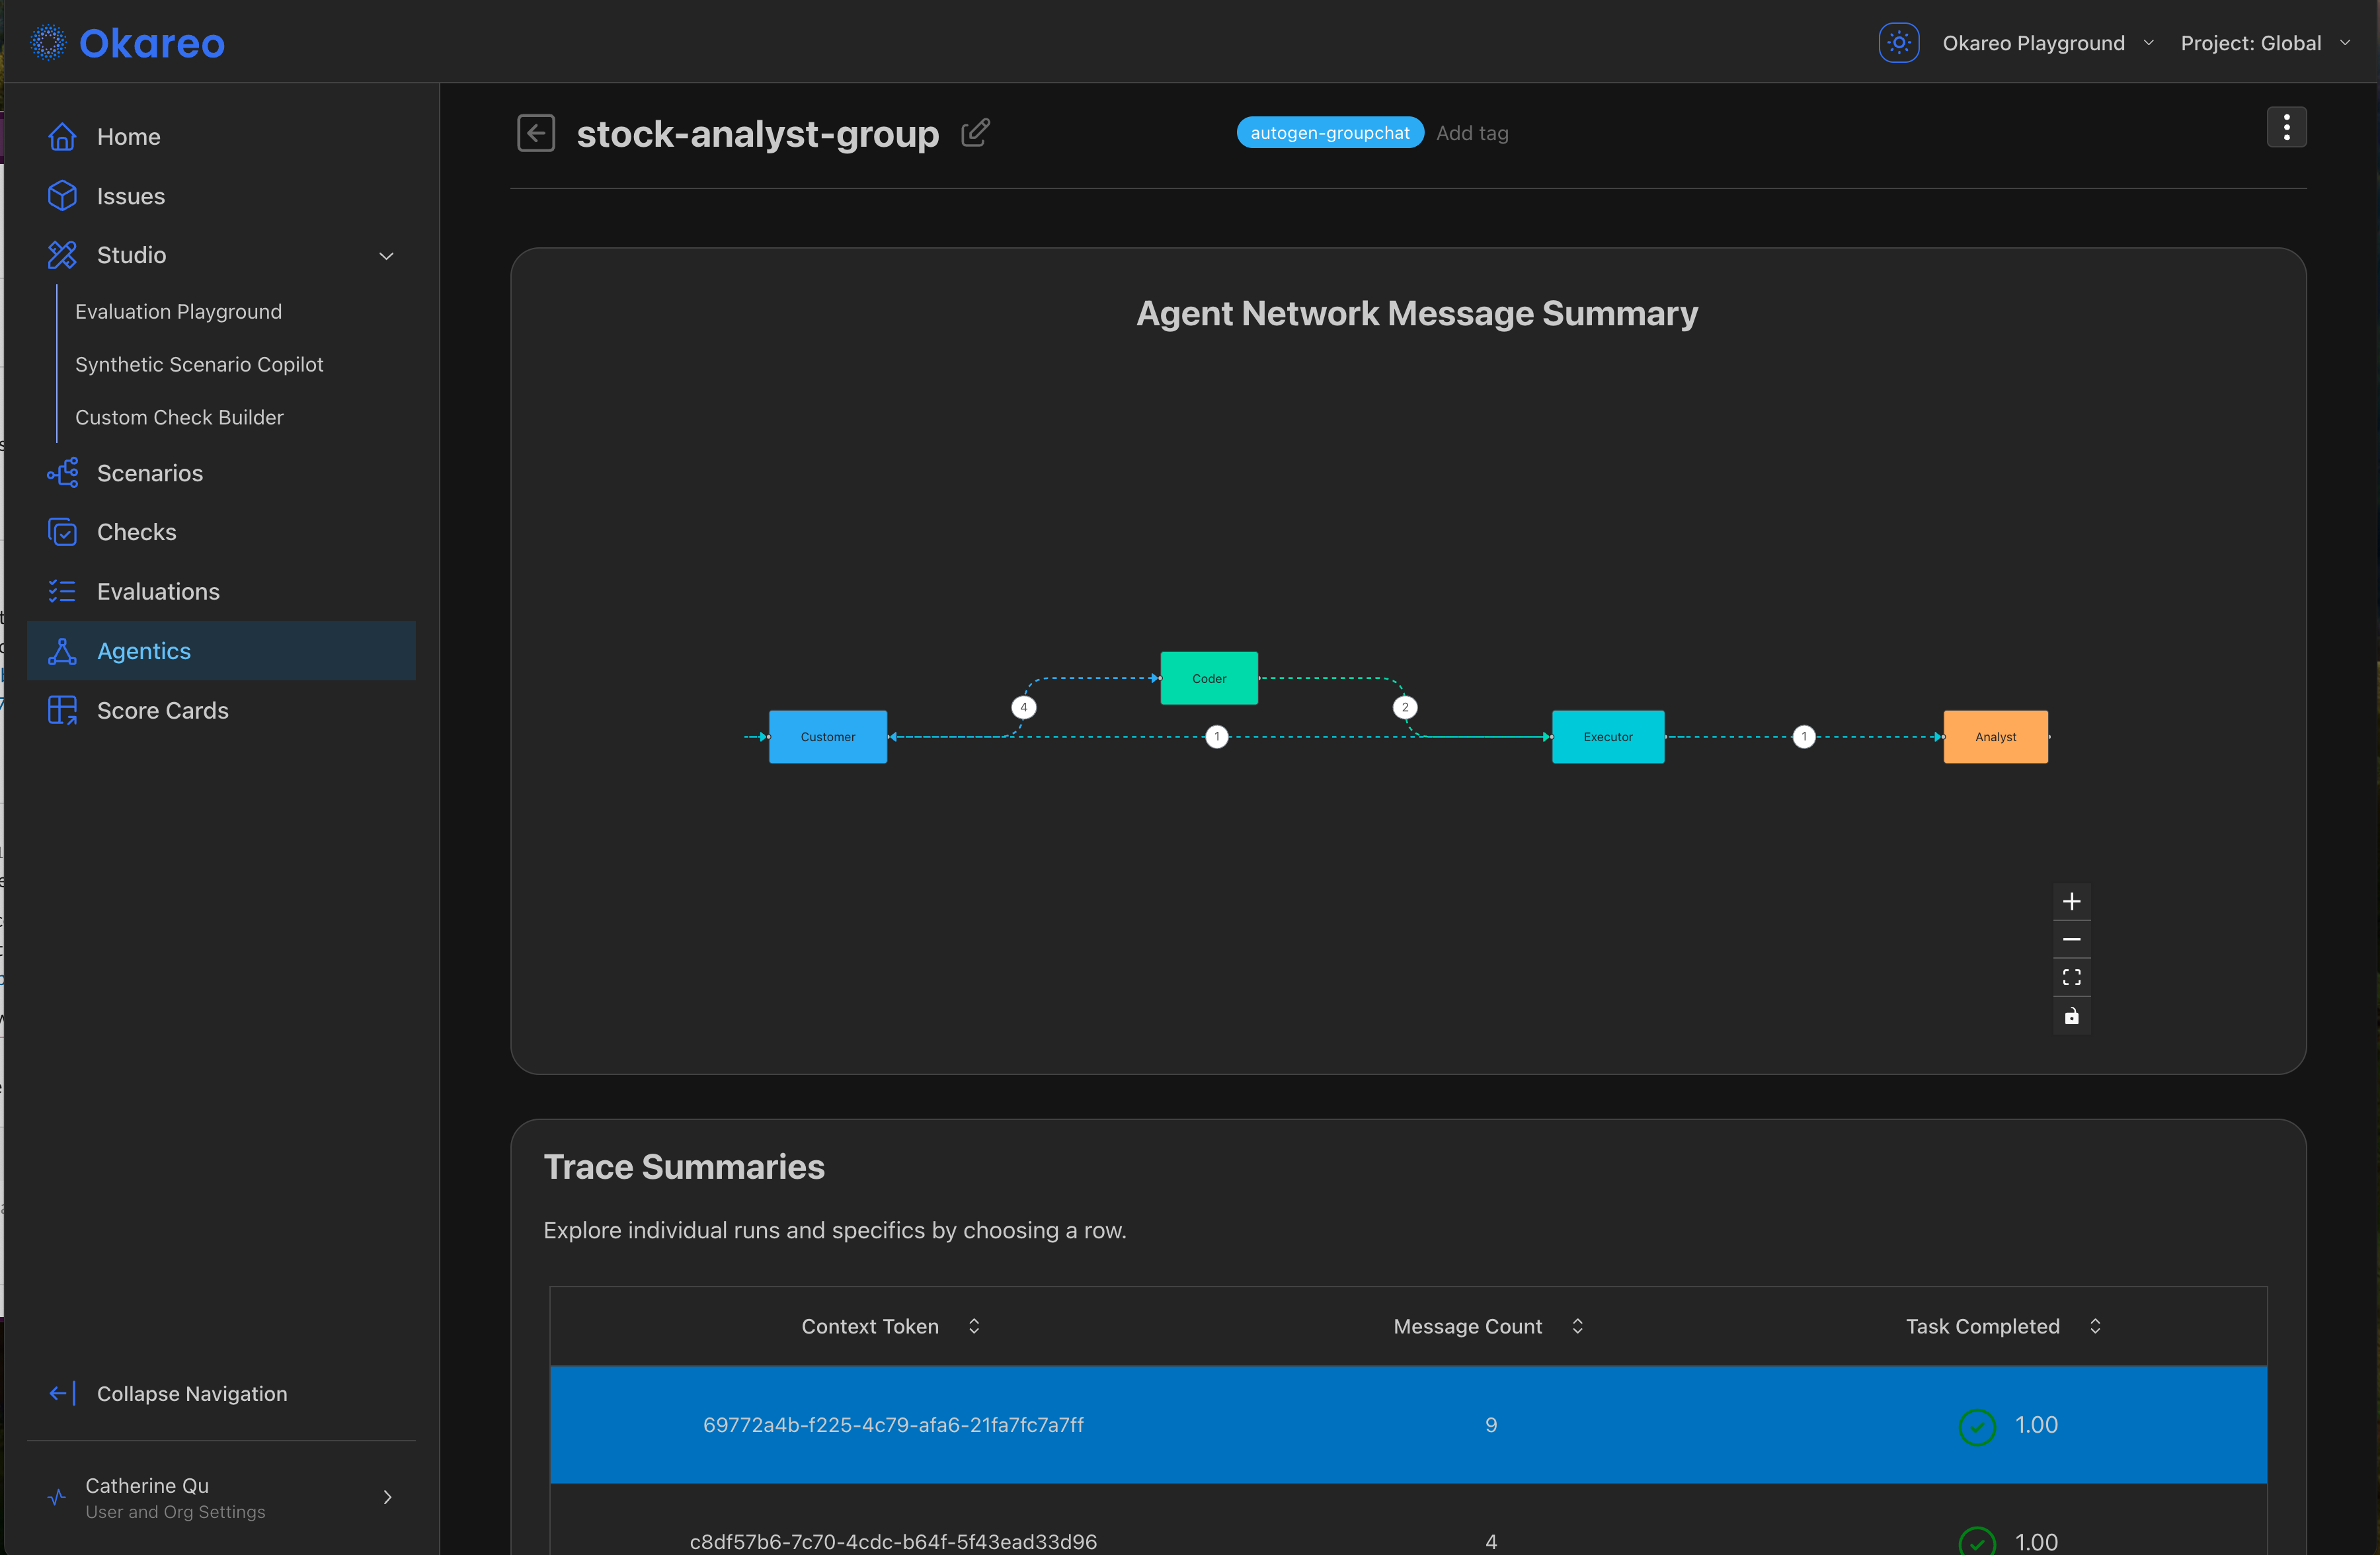Screen dimensions: 2380x1555
Task: Click Collapse Navigation
Action: (191, 1393)
